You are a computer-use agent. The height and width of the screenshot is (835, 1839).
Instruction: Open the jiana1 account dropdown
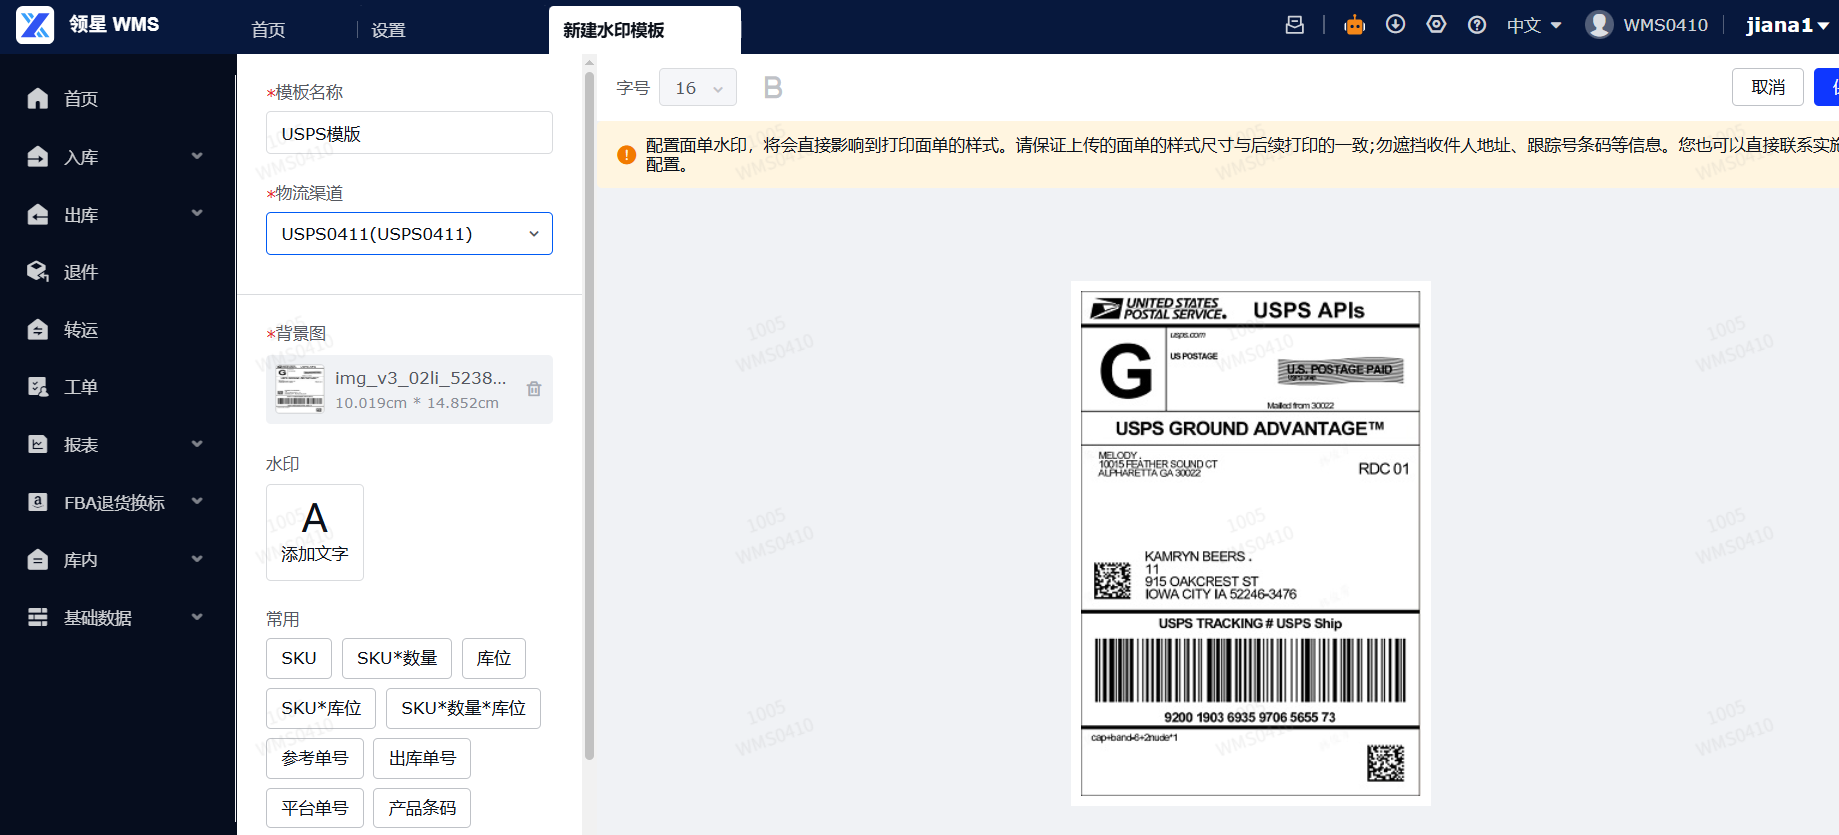point(1787,25)
